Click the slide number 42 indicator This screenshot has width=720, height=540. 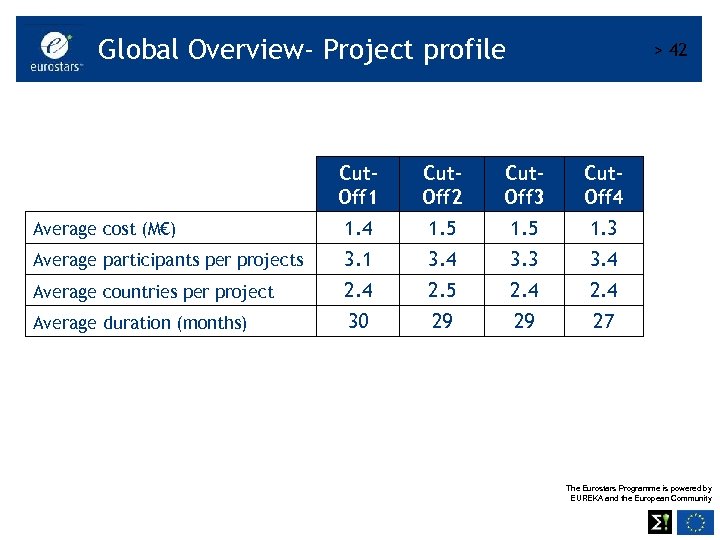click(x=671, y=50)
